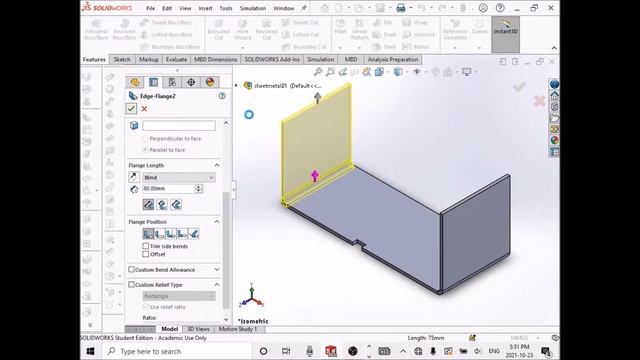Viewport: 640px width, 360px height.
Task: Collapse the Flange Position section
Action: (217, 222)
